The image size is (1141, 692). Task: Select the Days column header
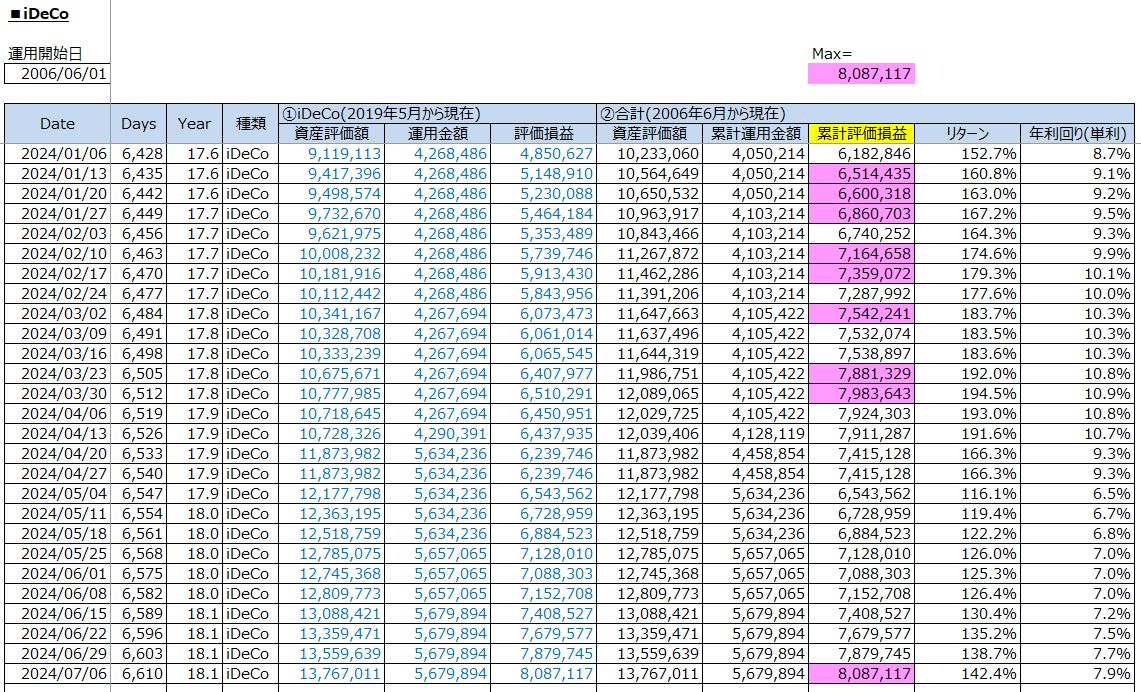point(138,124)
